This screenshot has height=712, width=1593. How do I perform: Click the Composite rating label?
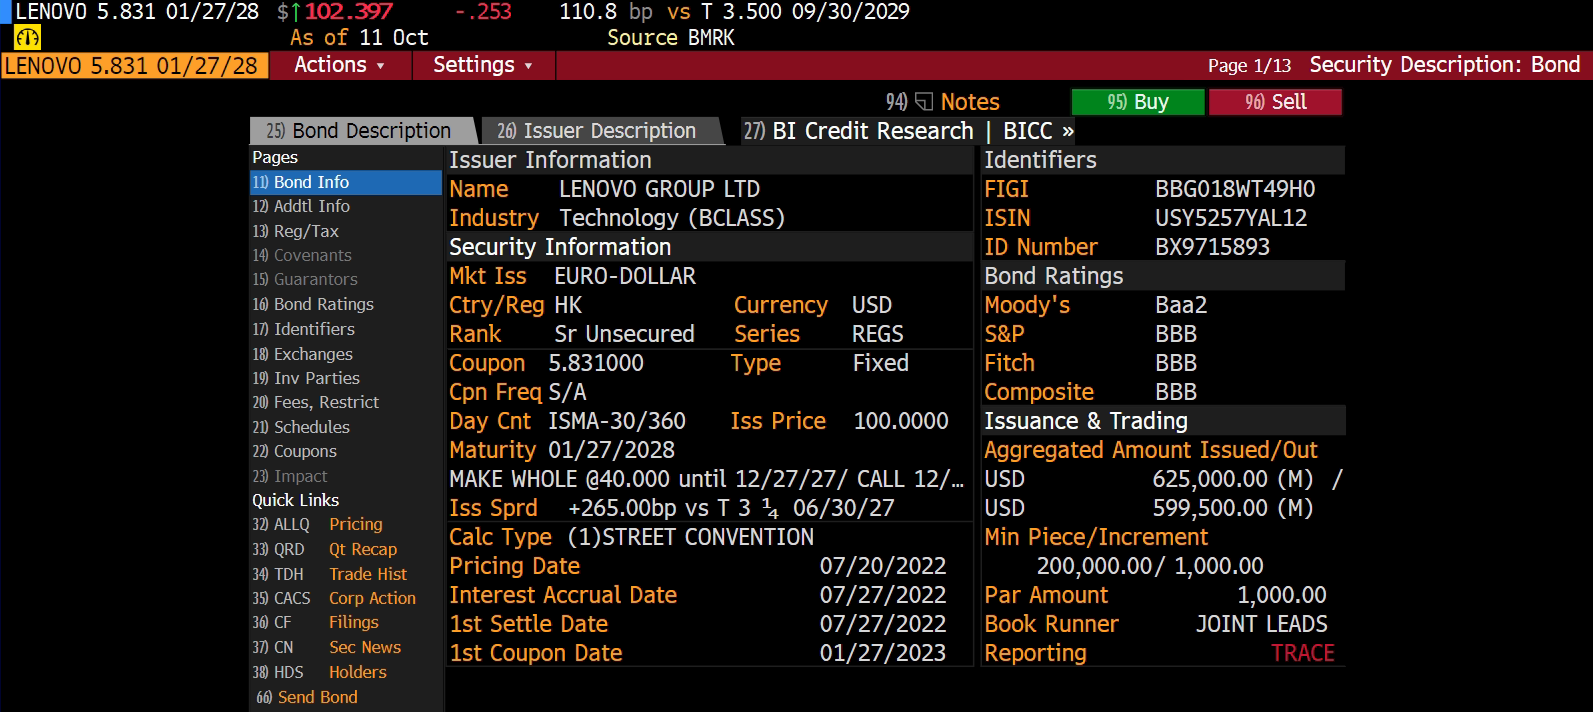(x=1039, y=392)
